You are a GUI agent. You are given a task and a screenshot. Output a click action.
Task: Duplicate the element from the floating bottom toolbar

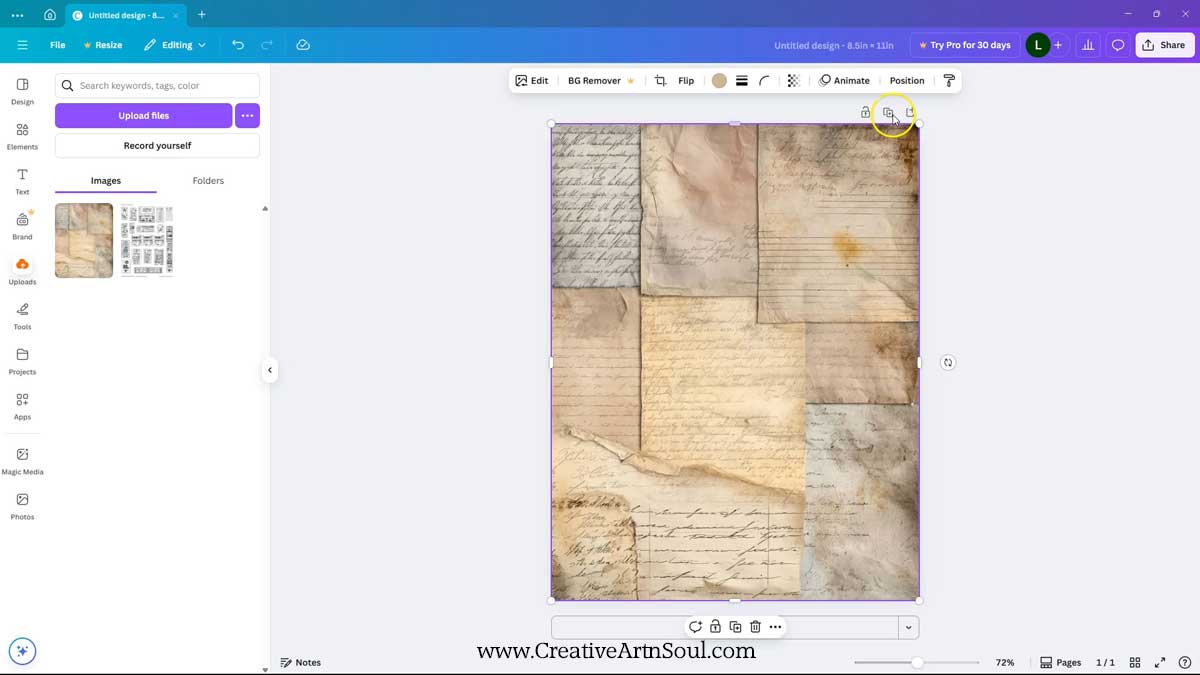[x=735, y=627]
